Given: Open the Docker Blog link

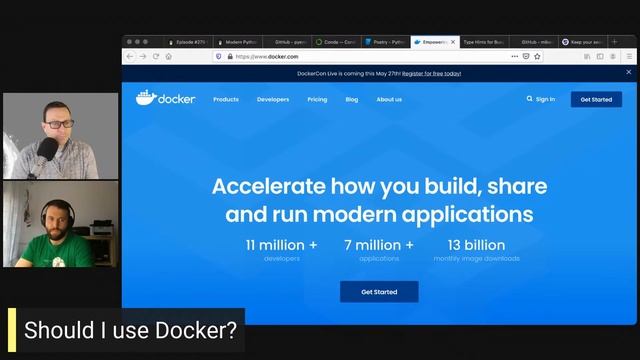Looking at the screenshot, I should coord(351,99).
